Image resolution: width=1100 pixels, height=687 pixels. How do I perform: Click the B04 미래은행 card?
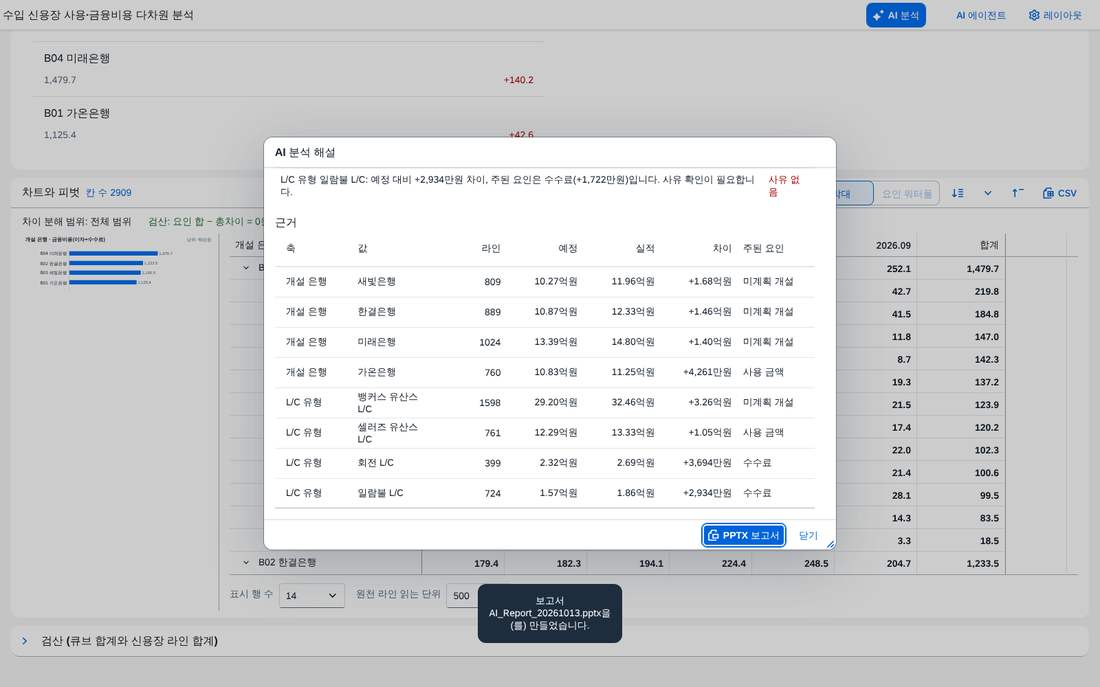coord(288,69)
